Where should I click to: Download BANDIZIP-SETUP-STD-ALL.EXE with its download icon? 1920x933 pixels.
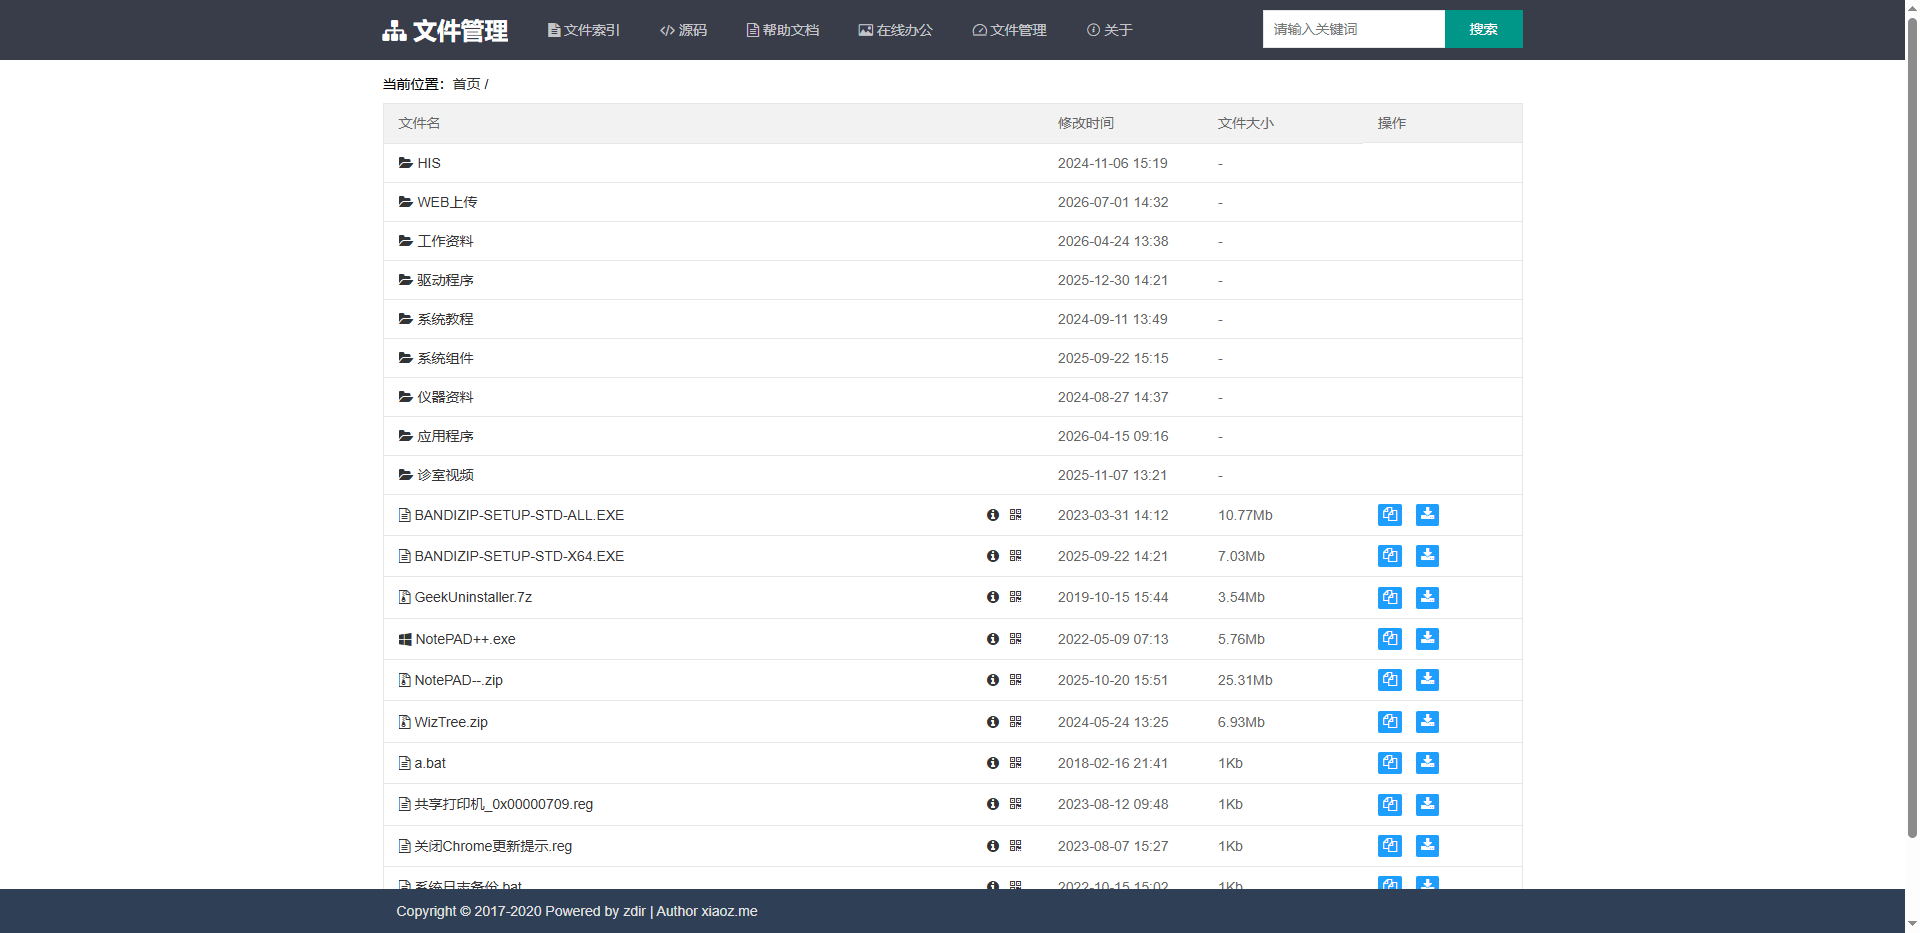(x=1427, y=515)
